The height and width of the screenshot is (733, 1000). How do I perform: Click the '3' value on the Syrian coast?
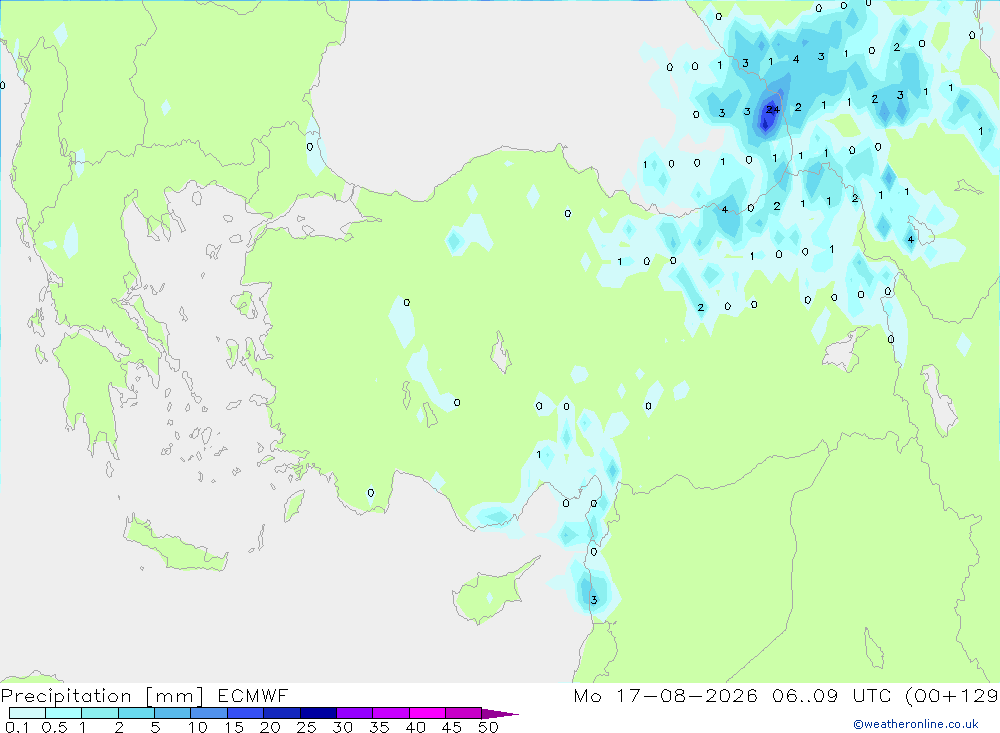(x=594, y=600)
